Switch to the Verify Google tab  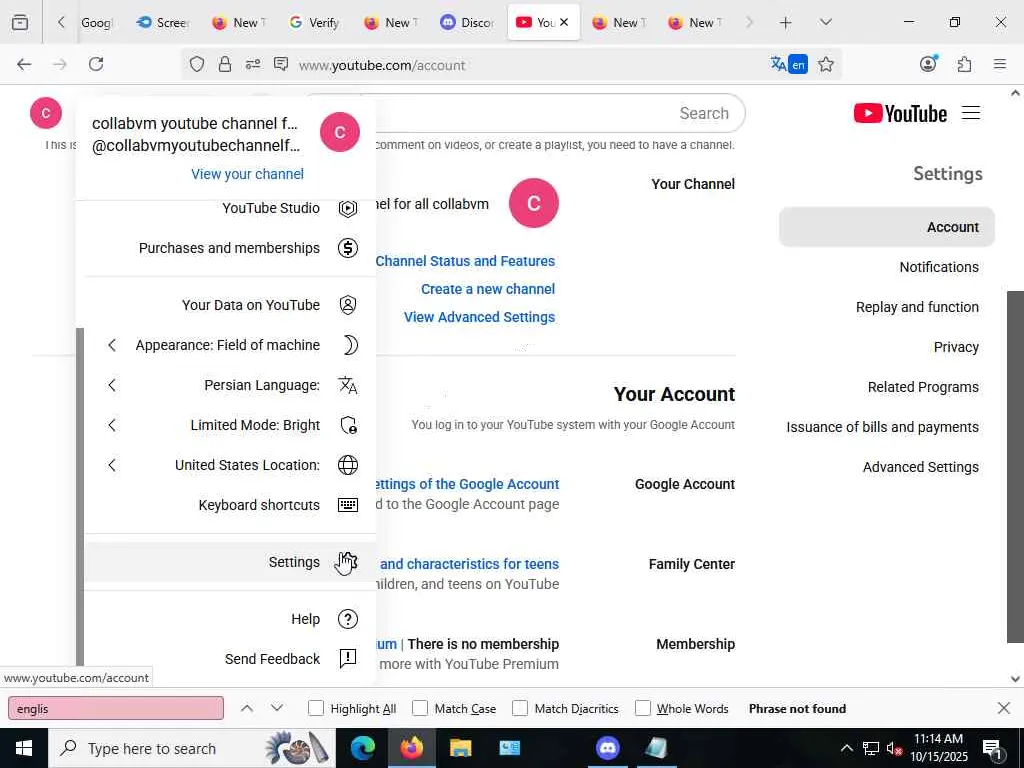point(315,22)
